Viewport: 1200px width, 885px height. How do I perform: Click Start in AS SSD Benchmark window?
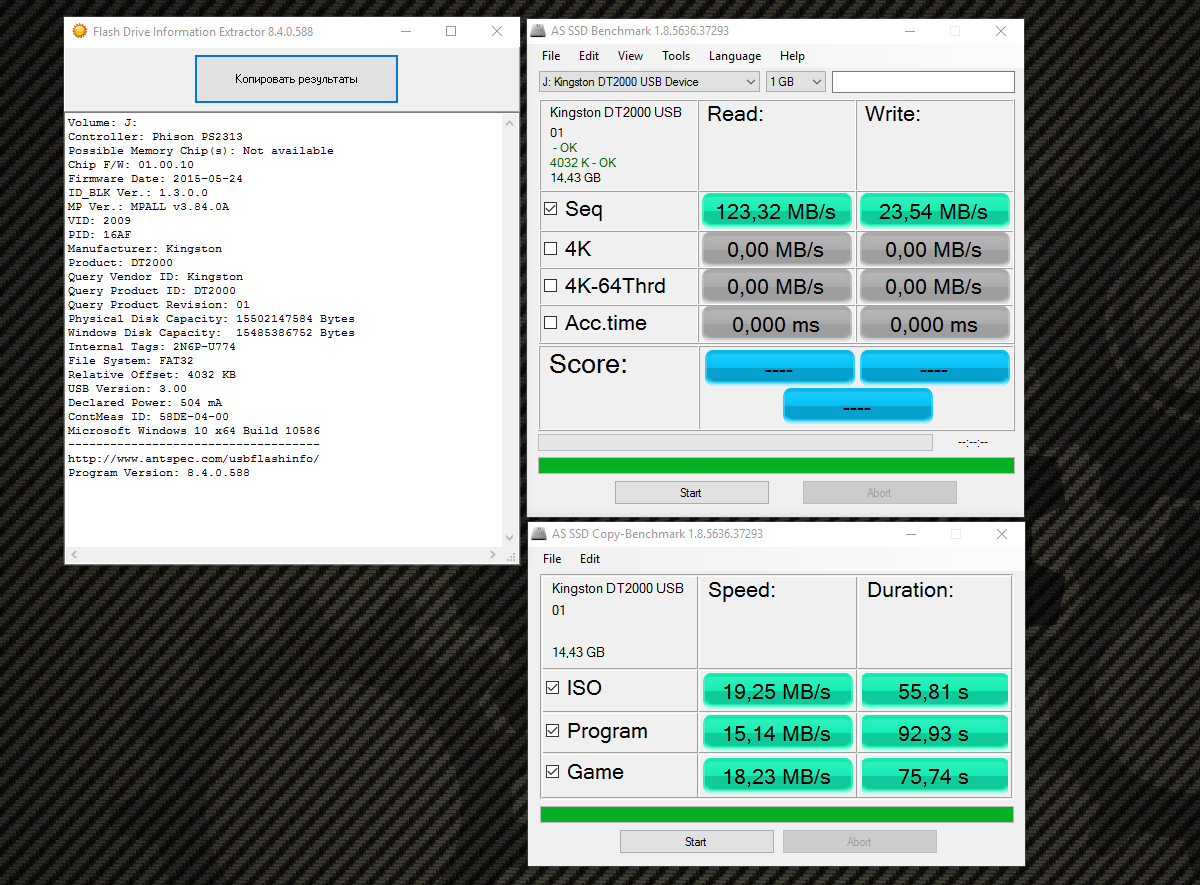691,493
